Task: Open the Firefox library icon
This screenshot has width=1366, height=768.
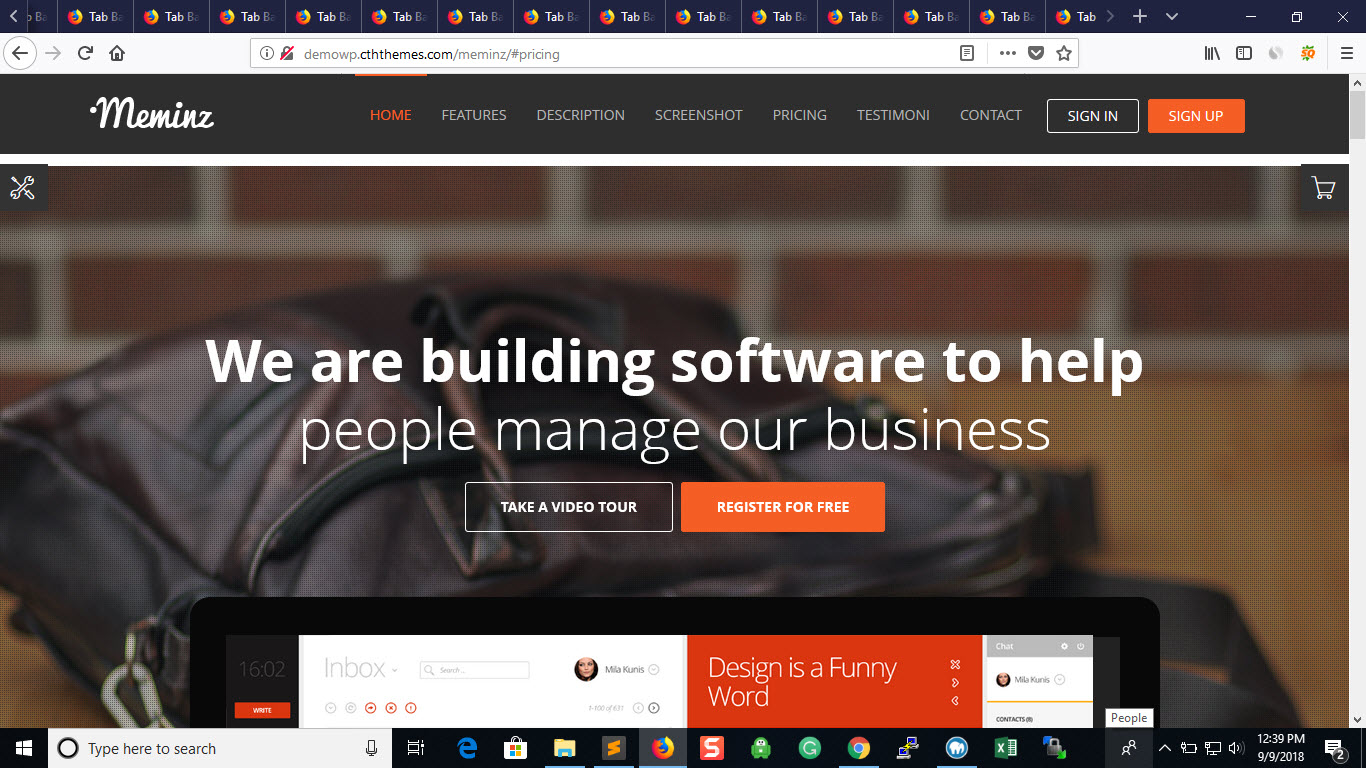Action: click(x=1212, y=53)
